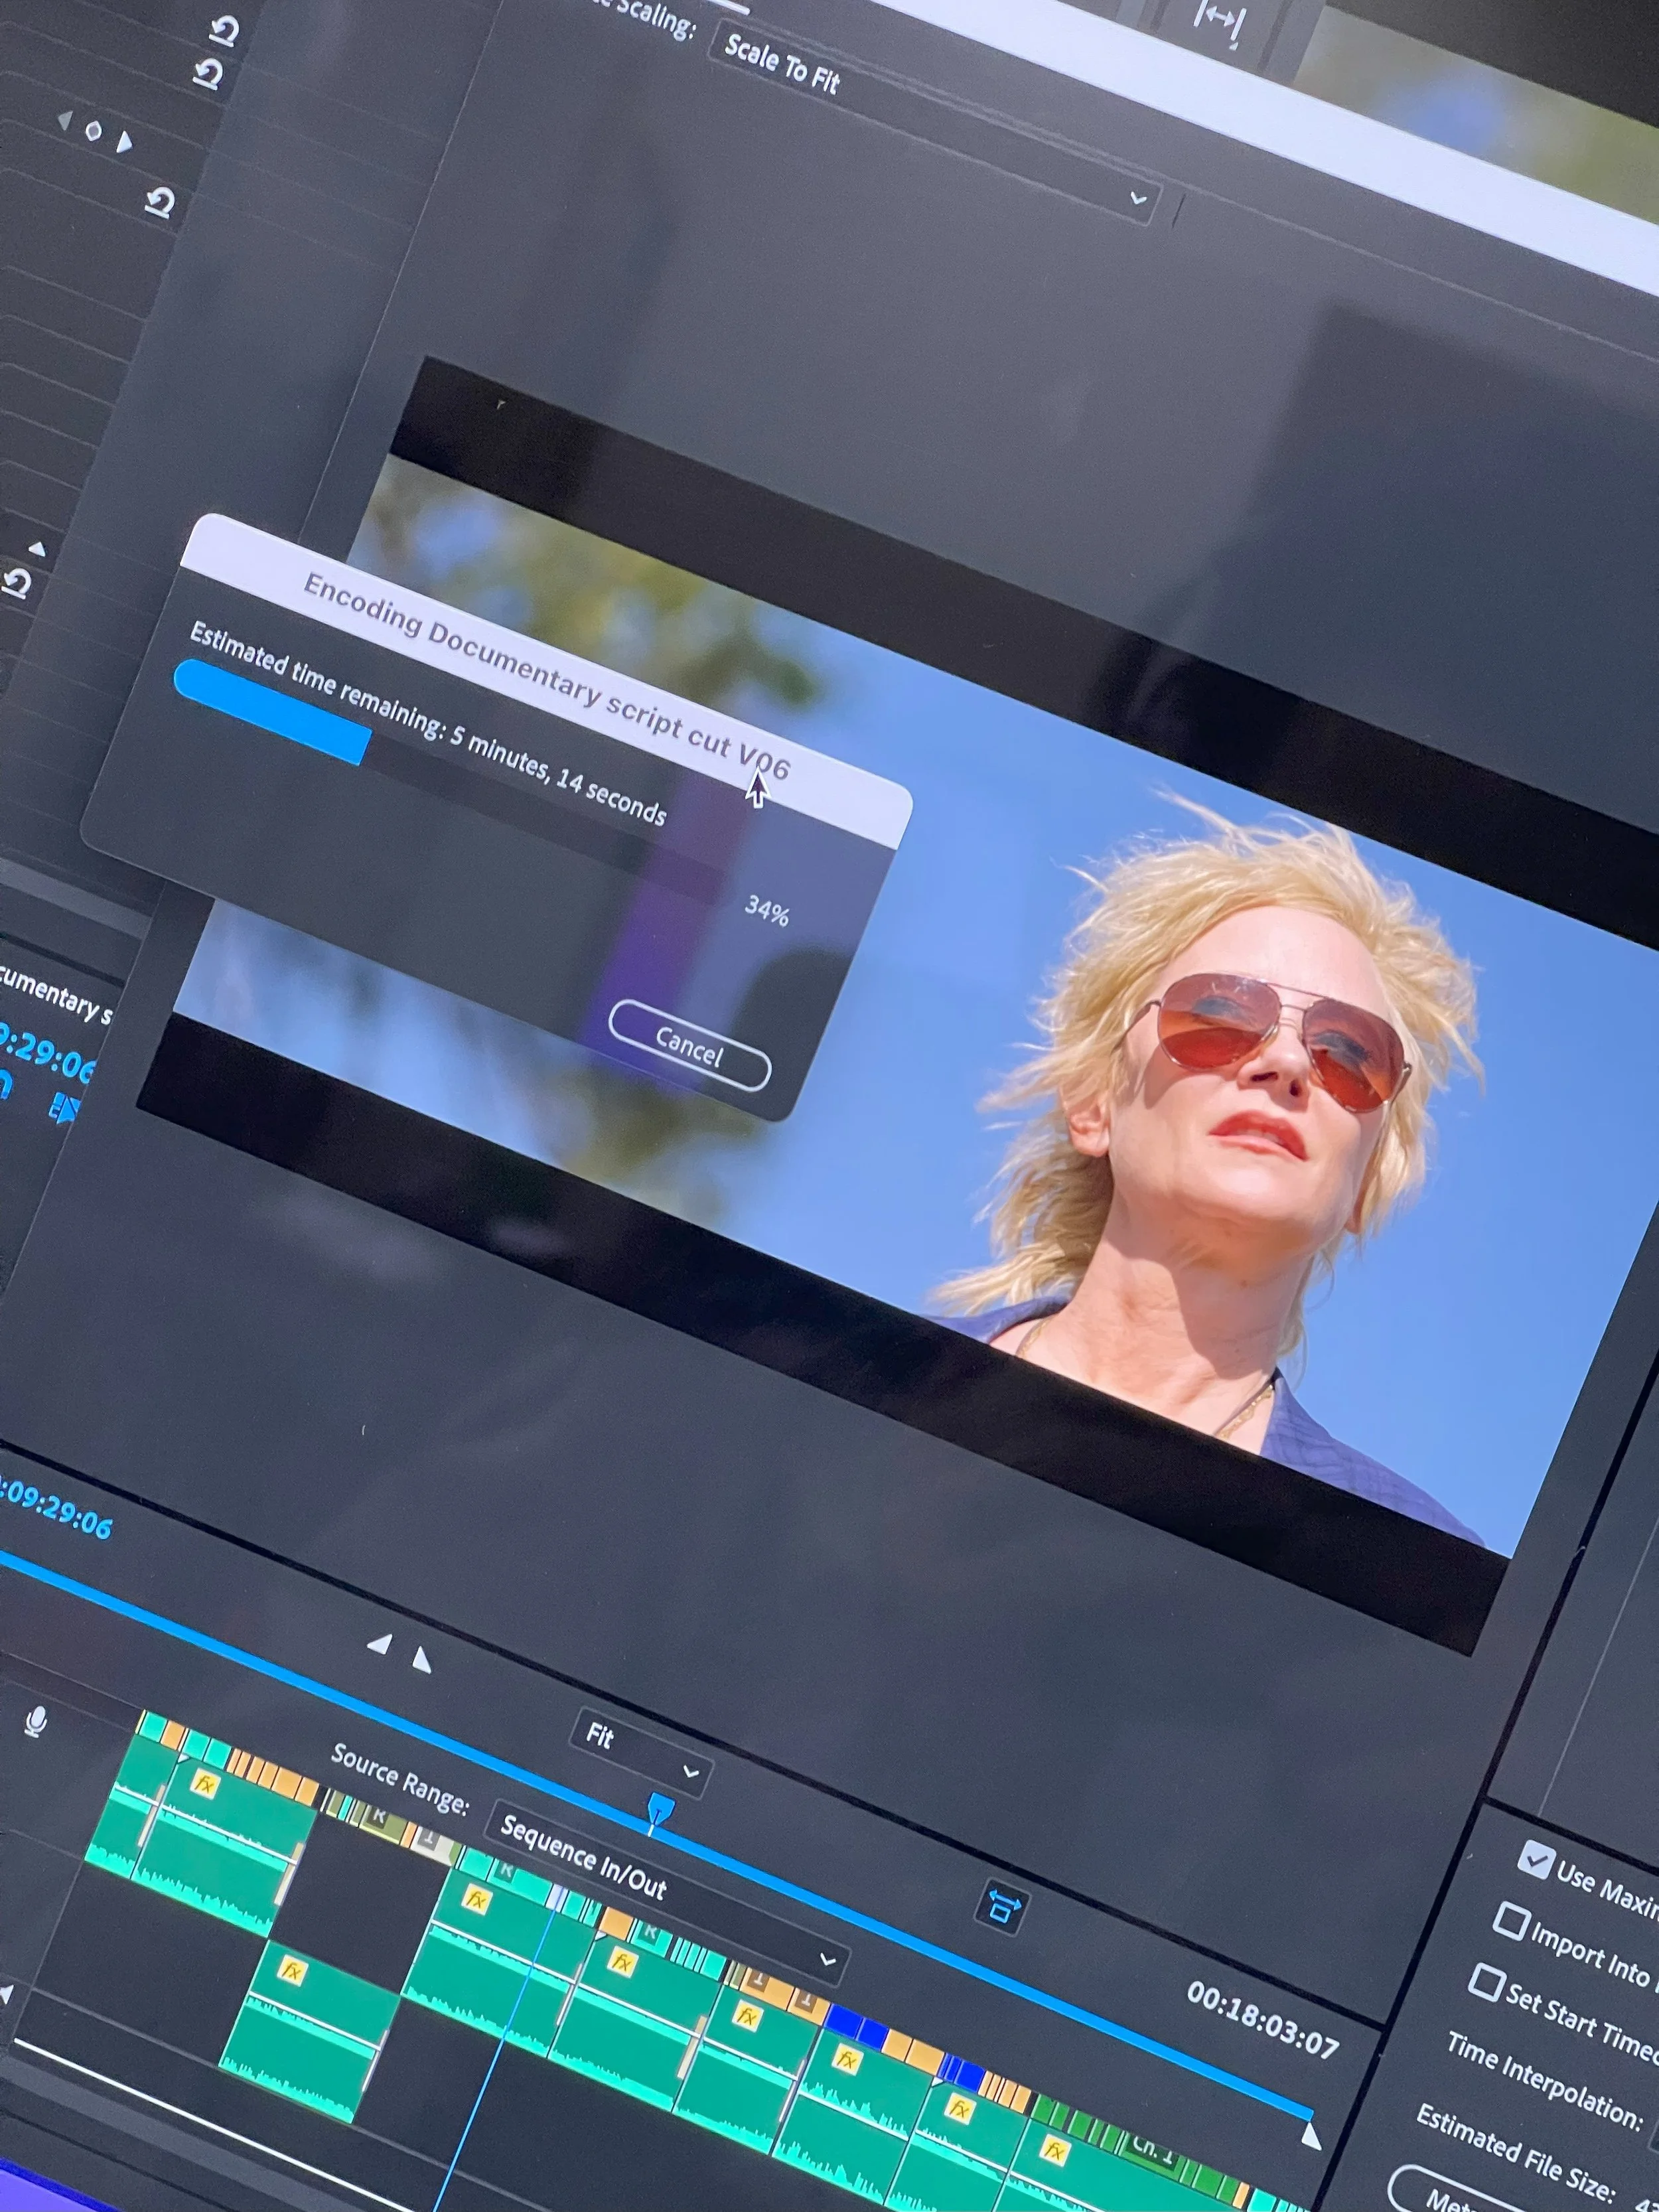The width and height of the screenshot is (1659, 2212).
Task: Click the upper 9:29:06 blue timecode
Action: [x=46, y=1055]
